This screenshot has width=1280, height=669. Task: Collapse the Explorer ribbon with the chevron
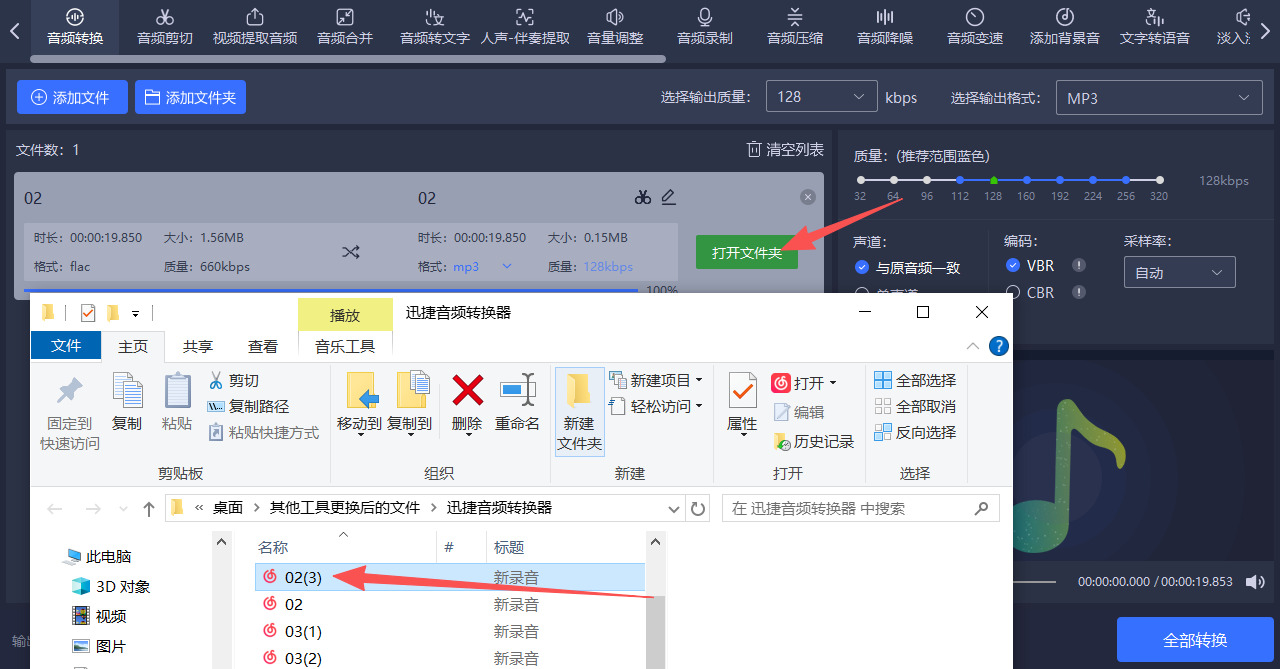(973, 346)
